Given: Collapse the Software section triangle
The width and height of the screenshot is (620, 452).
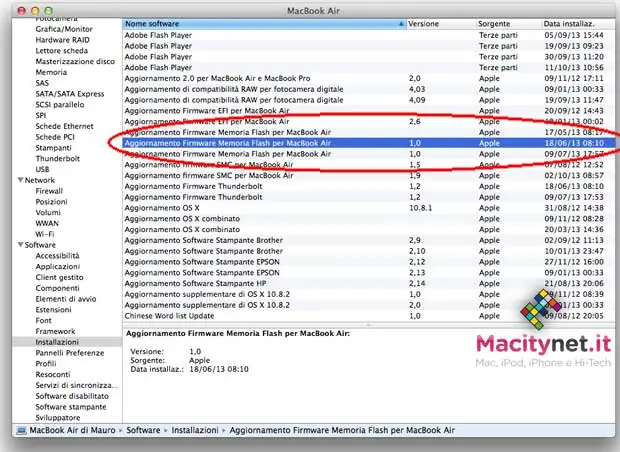Looking at the screenshot, I should tap(20, 245).
